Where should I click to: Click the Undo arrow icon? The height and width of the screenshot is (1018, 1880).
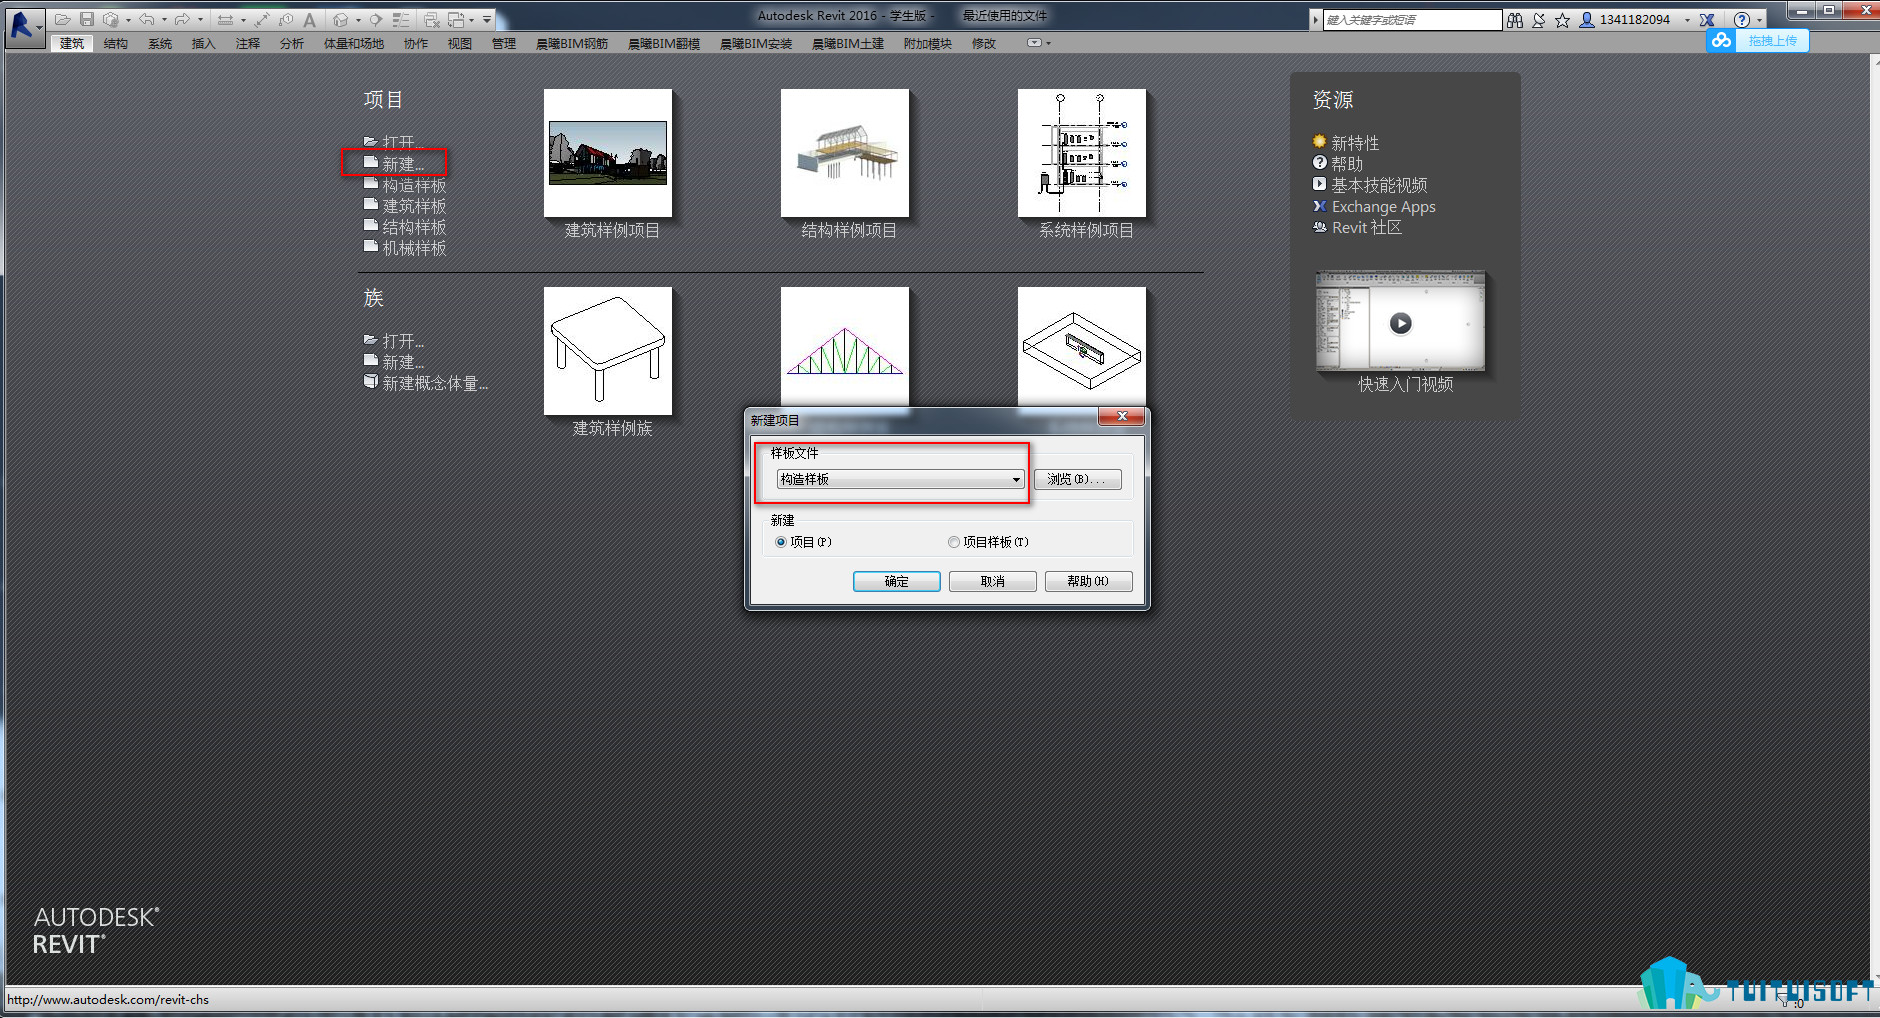(x=147, y=19)
